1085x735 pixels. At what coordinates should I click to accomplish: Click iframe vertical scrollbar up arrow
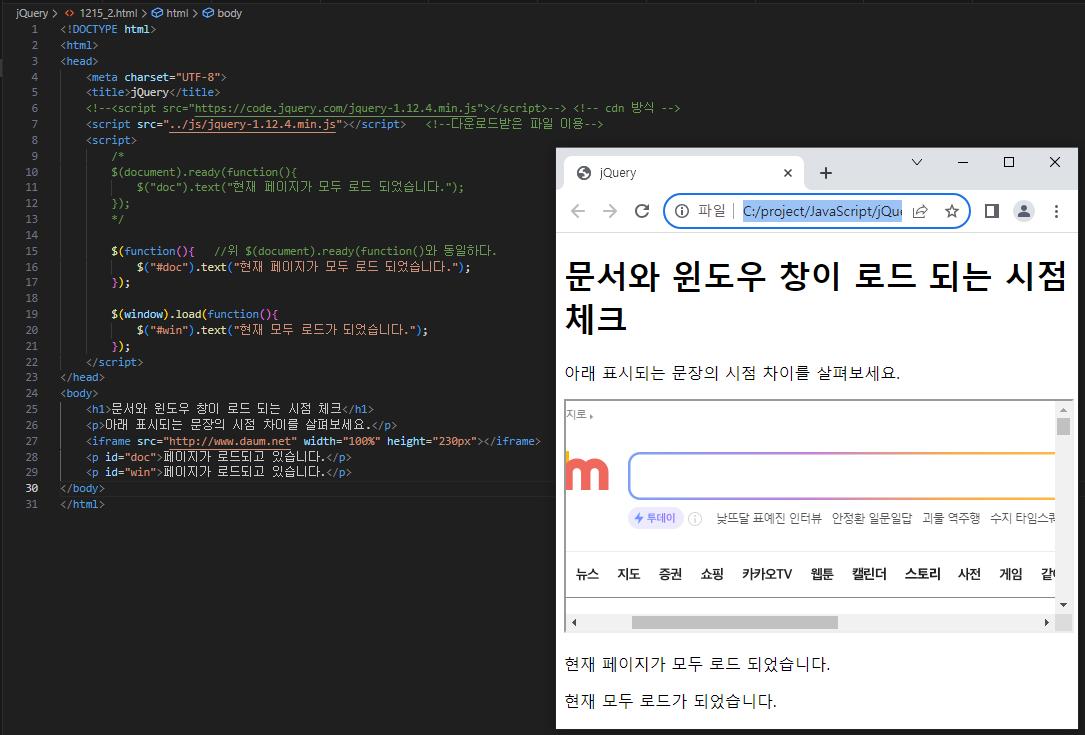point(1064,410)
